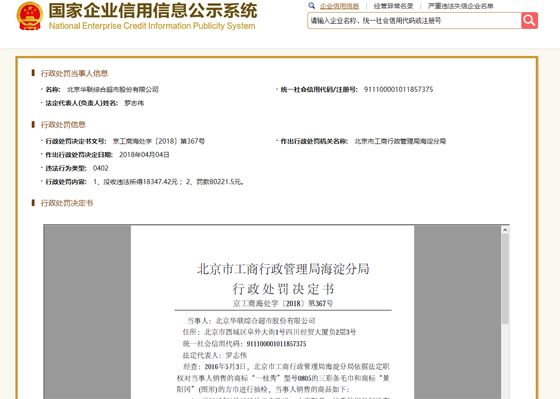This screenshot has height=399, width=560.
Task: Click the credit code 911100001011857375
Action: (x=399, y=89)
